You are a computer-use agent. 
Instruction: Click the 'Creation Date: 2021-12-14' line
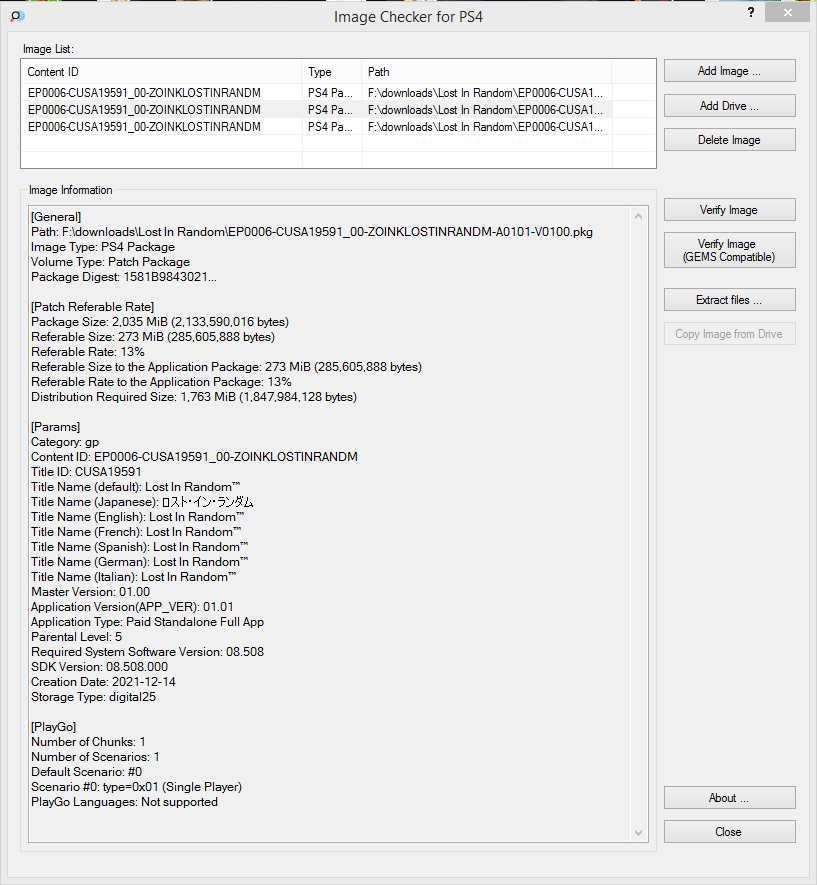click(103, 682)
